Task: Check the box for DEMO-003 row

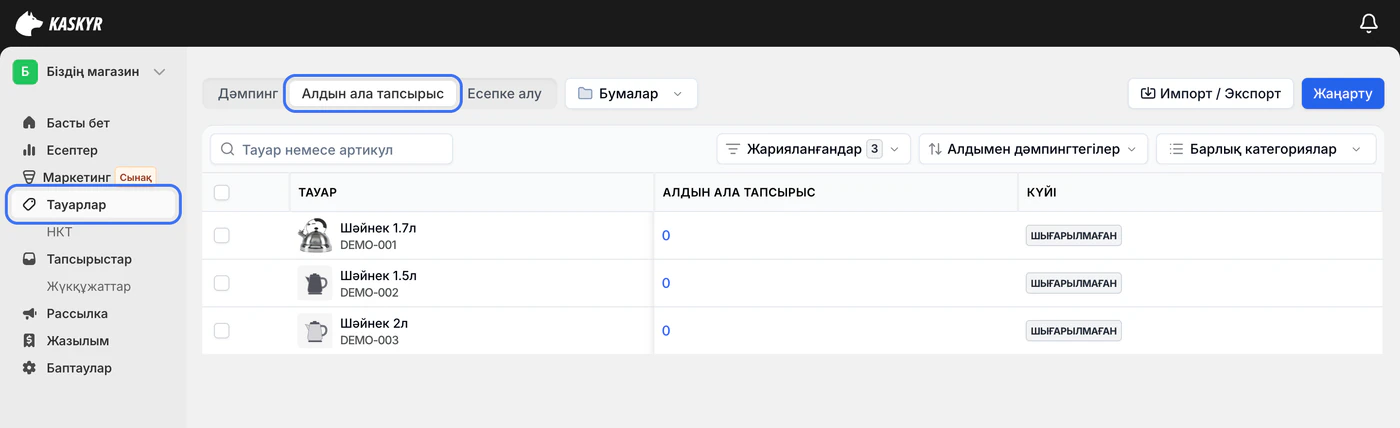Action: click(222, 331)
